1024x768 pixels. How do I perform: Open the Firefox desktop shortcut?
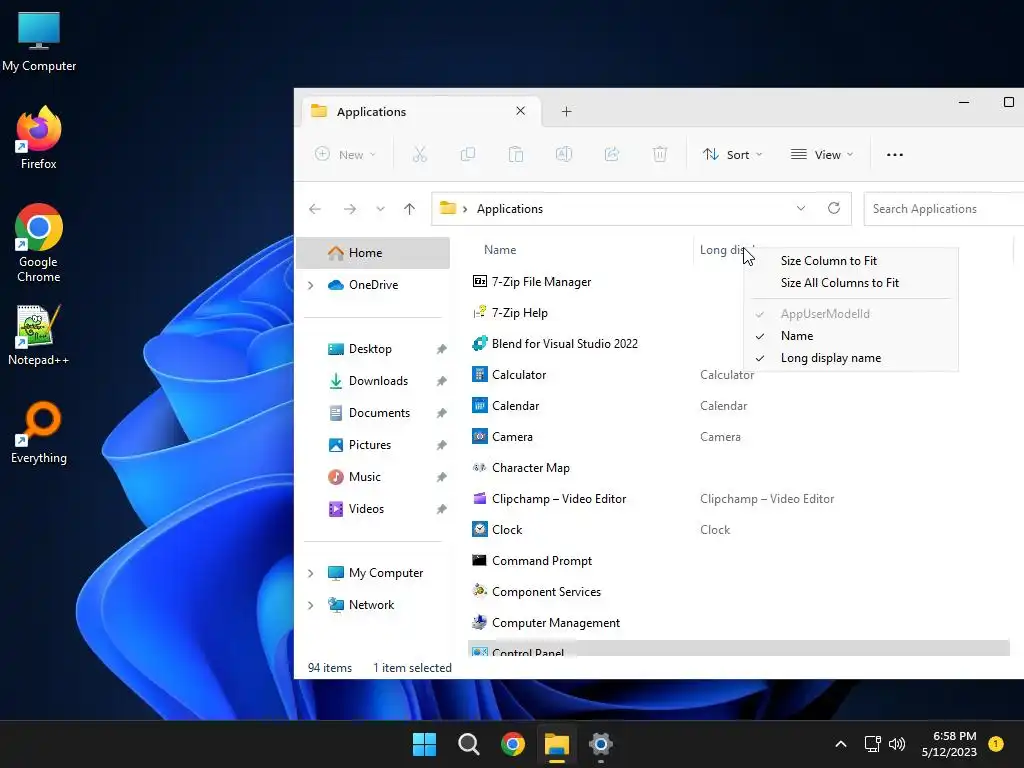click(x=39, y=138)
